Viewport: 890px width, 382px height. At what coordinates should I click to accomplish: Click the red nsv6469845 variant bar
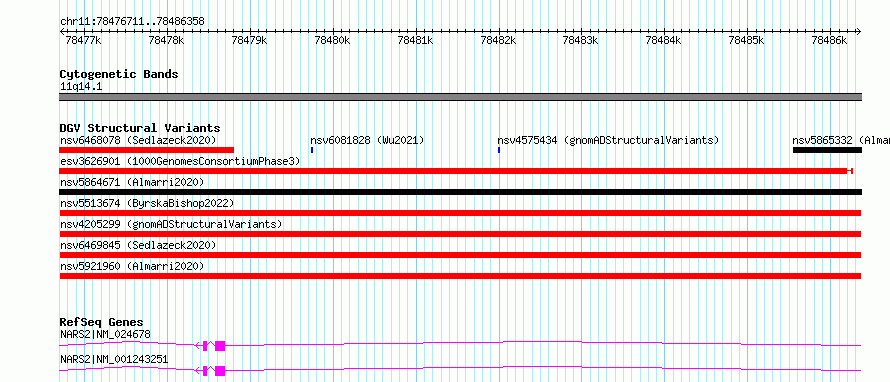click(460, 255)
